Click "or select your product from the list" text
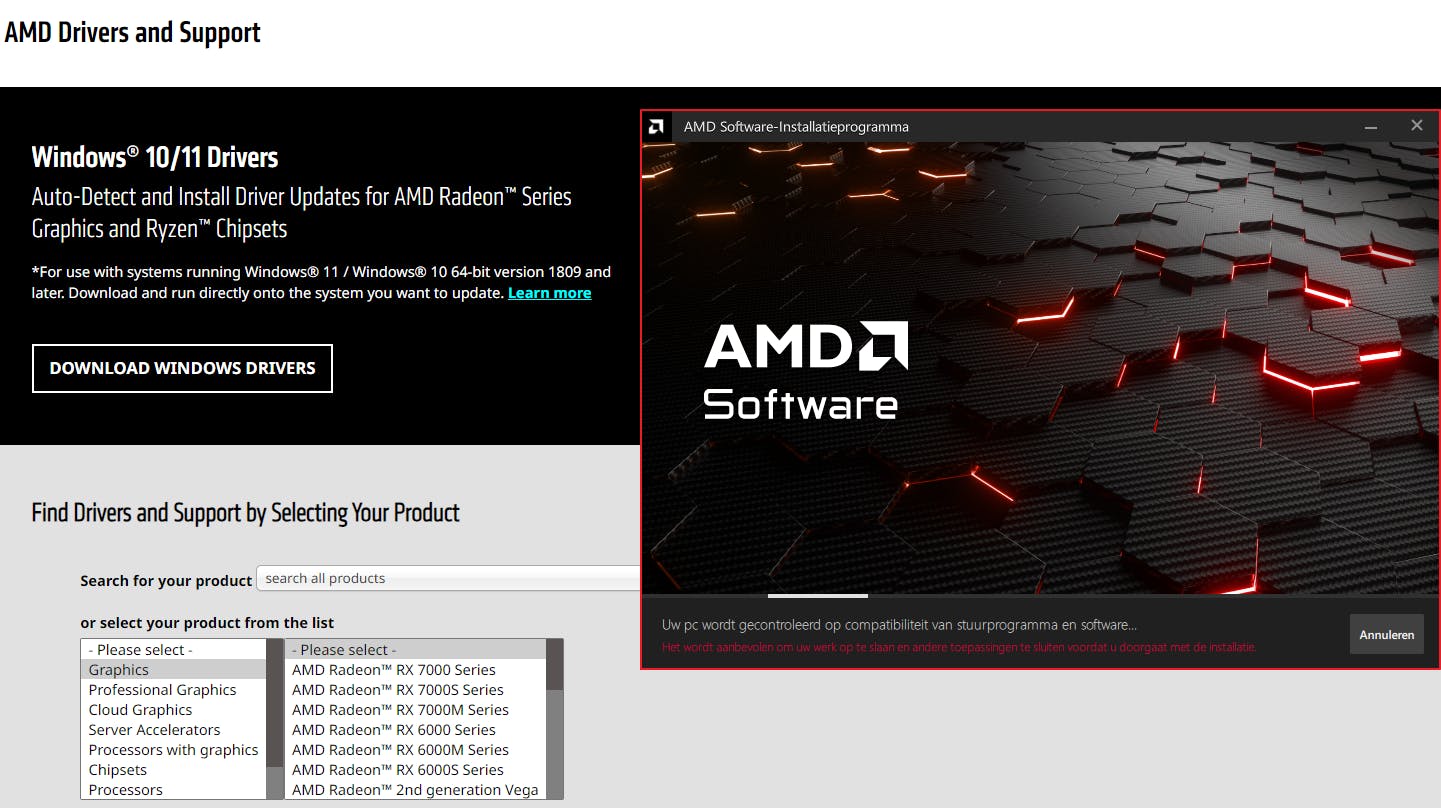Viewport: 1441px width, 808px height. click(x=207, y=623)
